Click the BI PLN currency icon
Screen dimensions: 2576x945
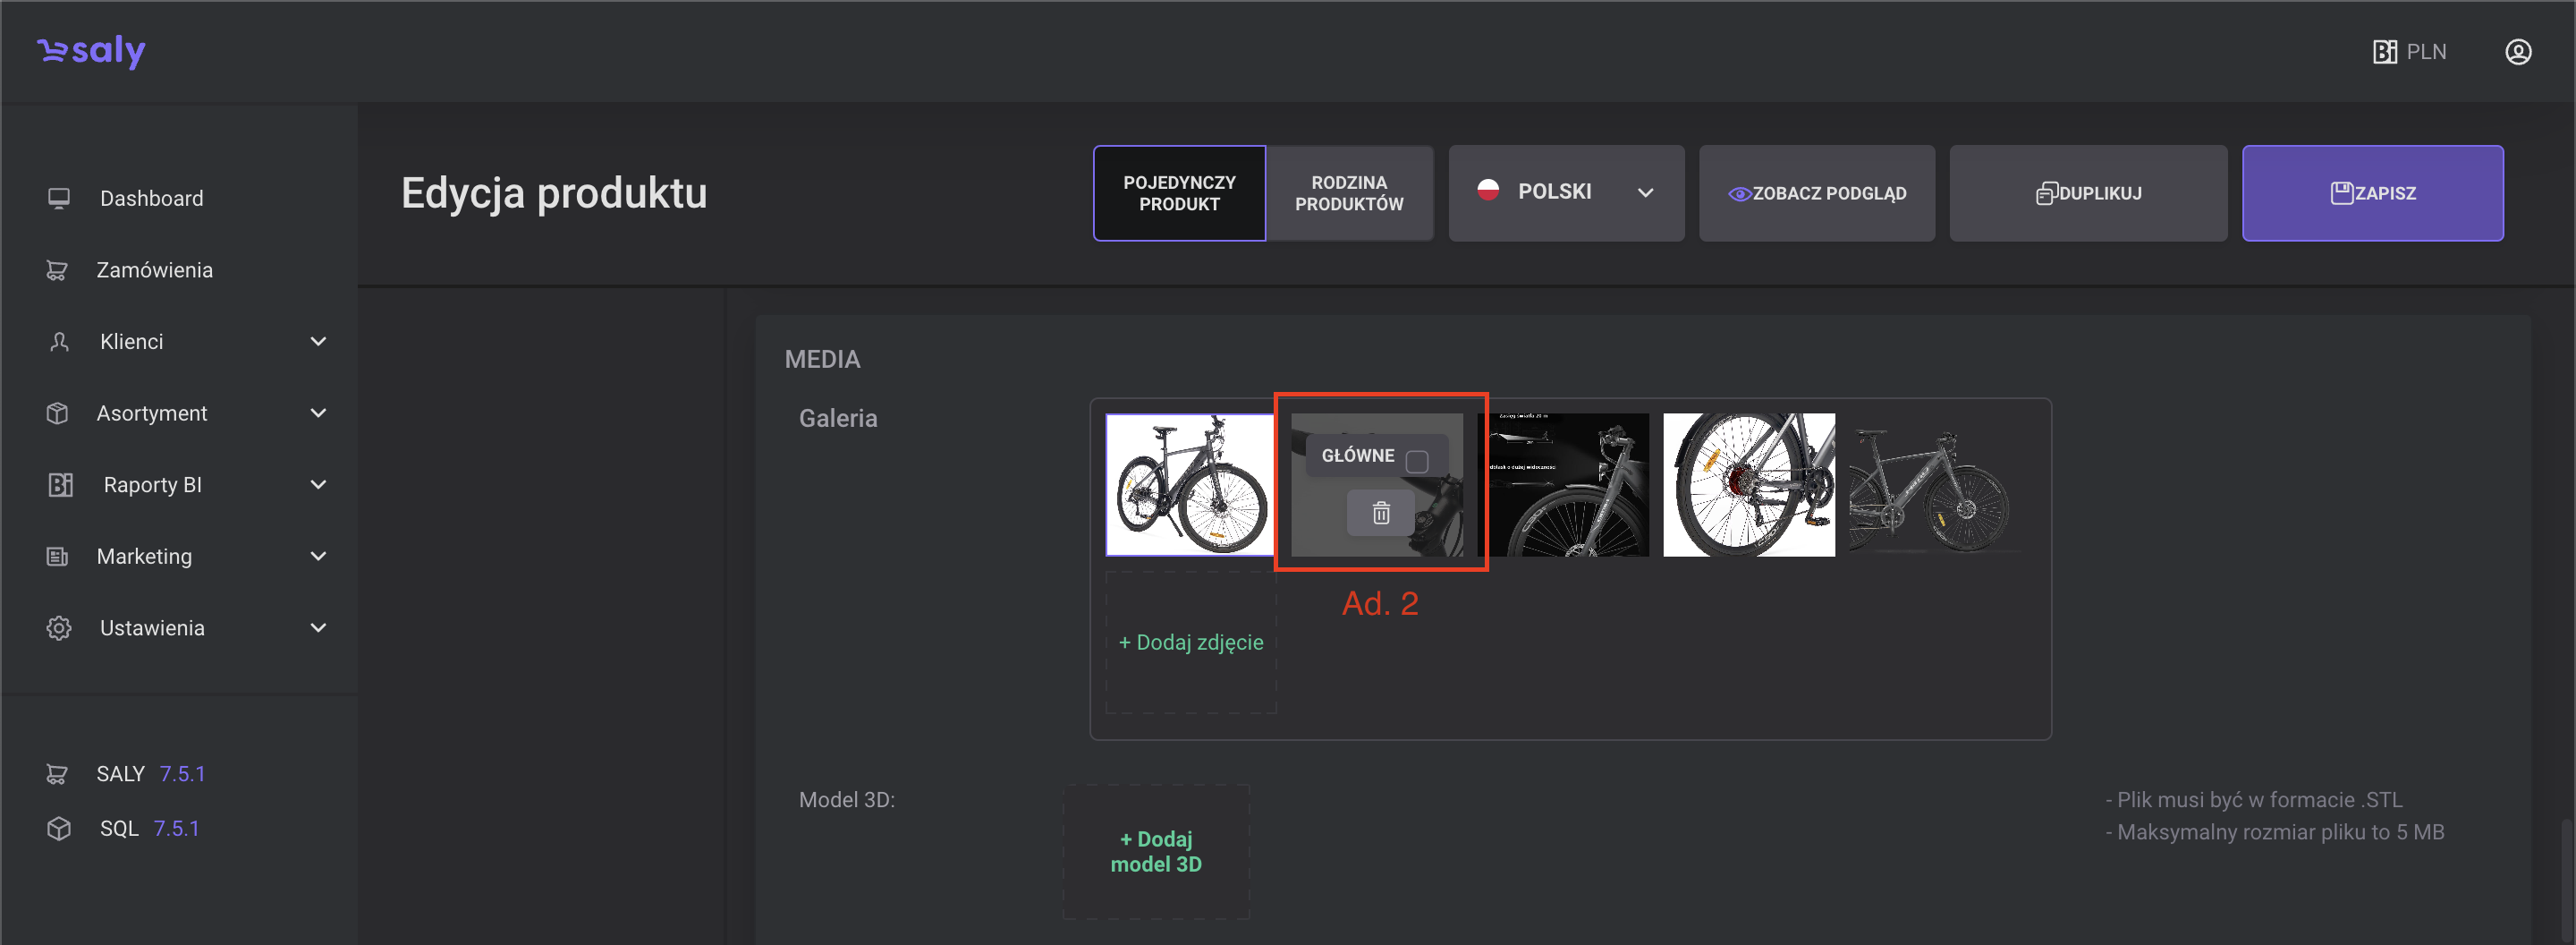[x=2384, y=52]
